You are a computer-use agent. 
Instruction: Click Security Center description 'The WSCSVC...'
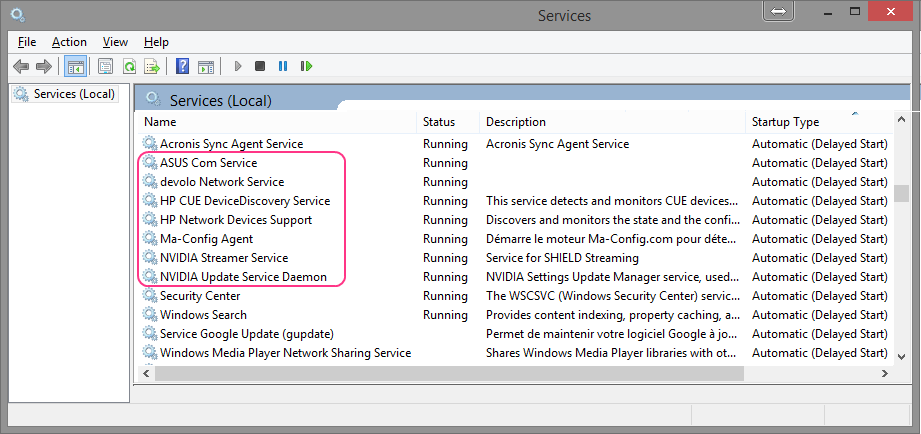(613, 295)
